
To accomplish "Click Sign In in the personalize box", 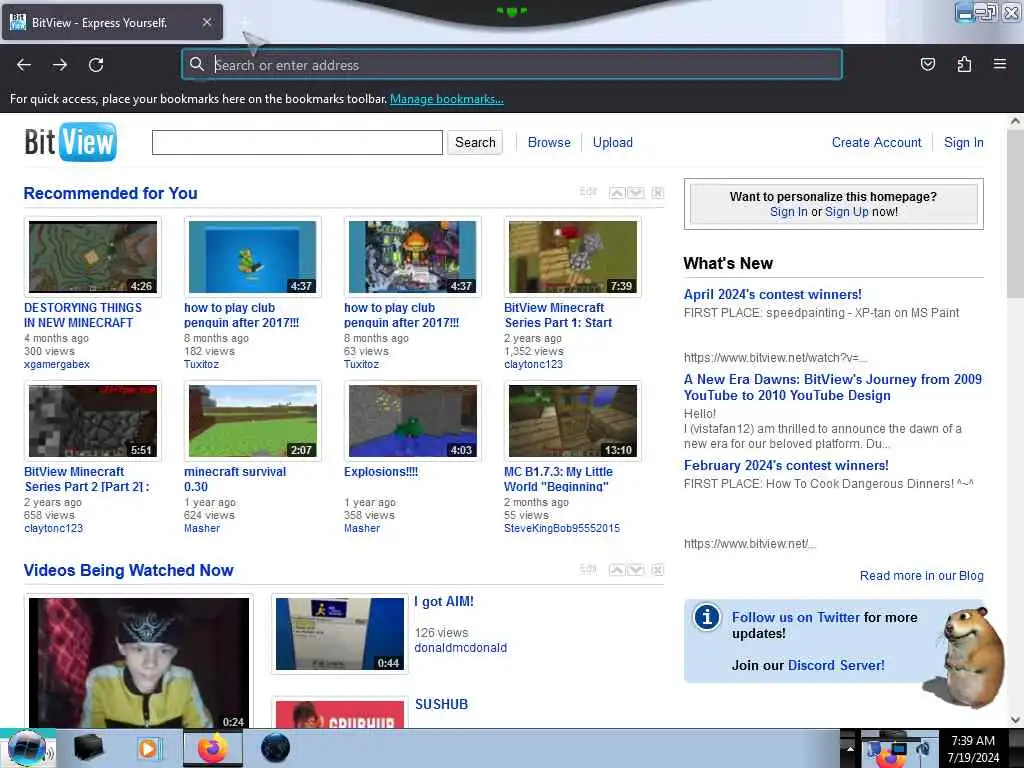I will click(x=788, y=212).
